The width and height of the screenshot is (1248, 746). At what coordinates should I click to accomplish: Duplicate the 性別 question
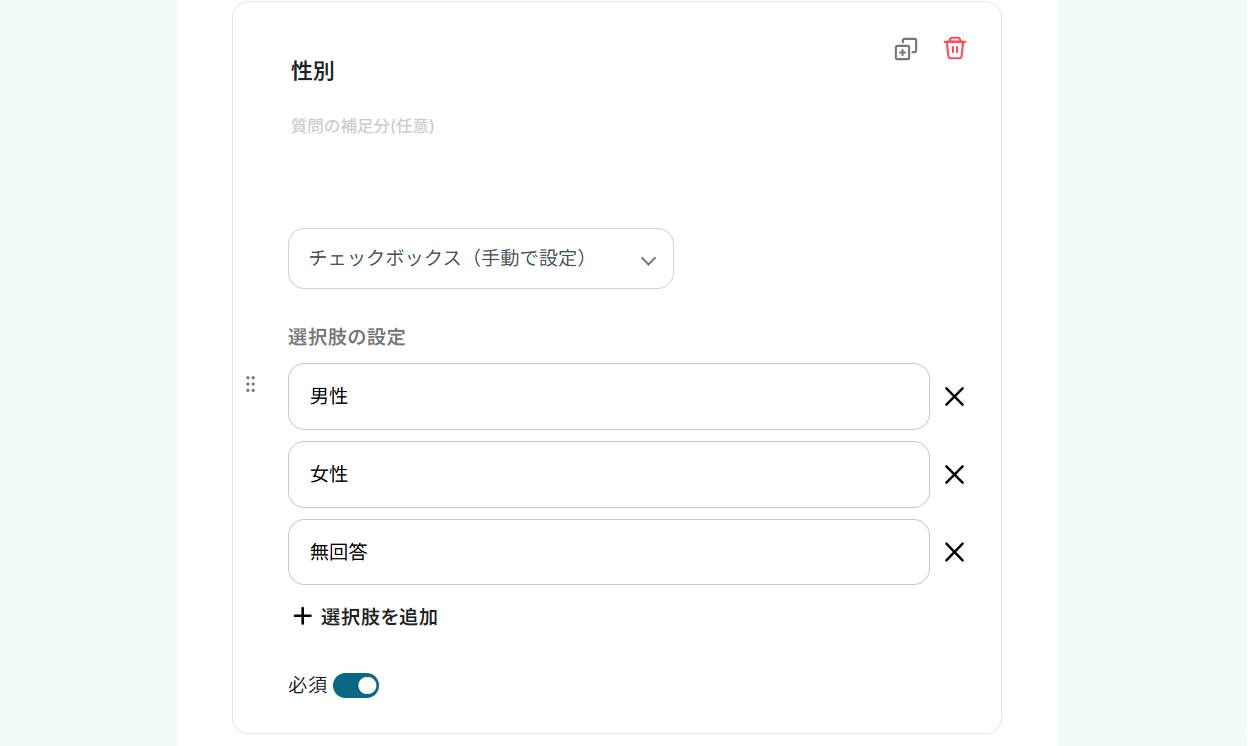point(905,49)
